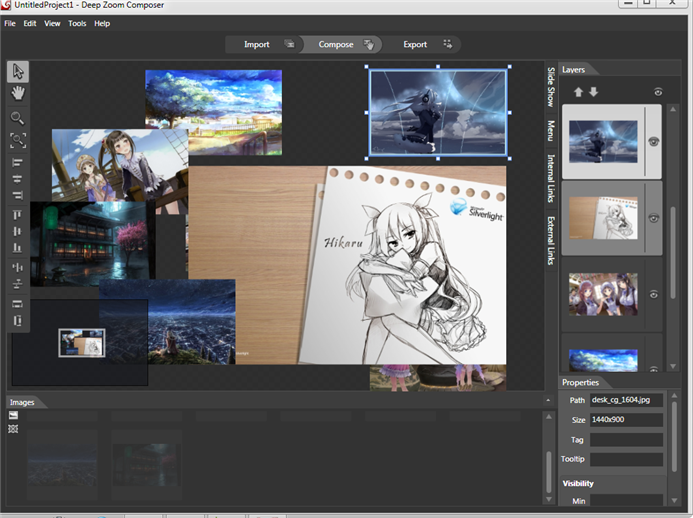Align selected images to top edges
693x518 pixels.
click(18, 215)
